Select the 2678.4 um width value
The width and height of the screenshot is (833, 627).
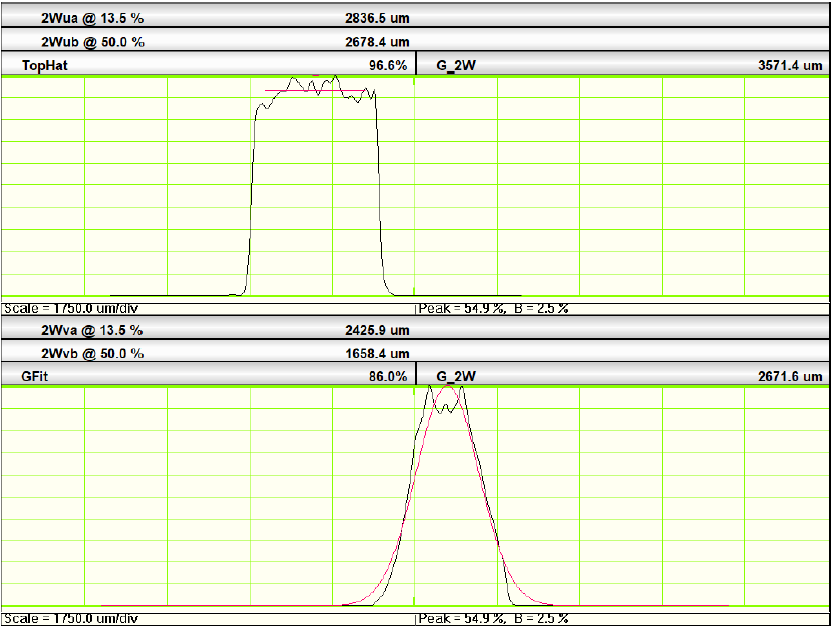coord(377,42)
